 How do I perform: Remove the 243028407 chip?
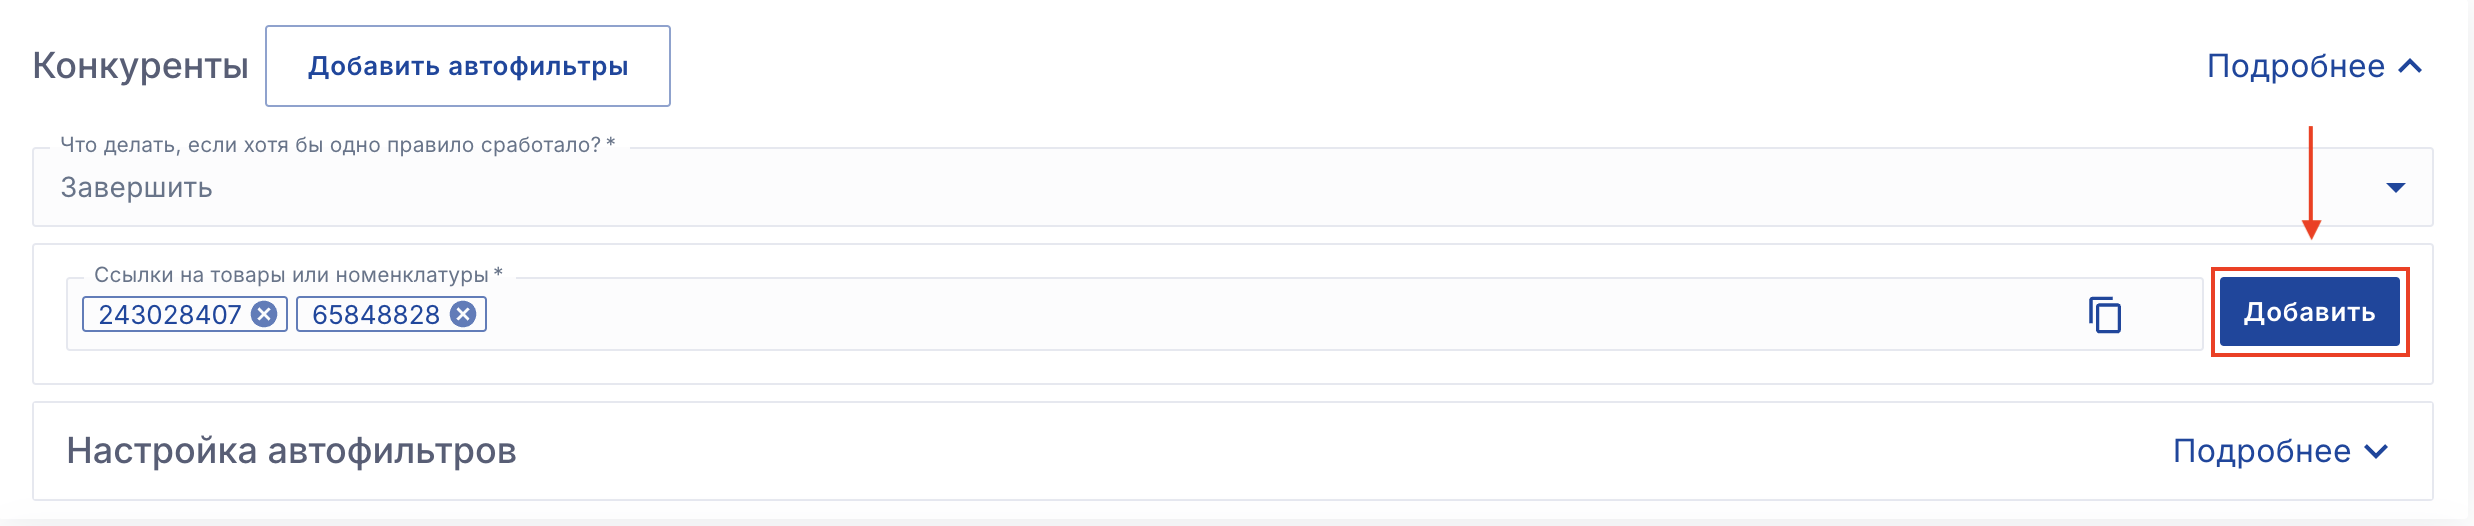pyautogui.click(x=264, y=315)
